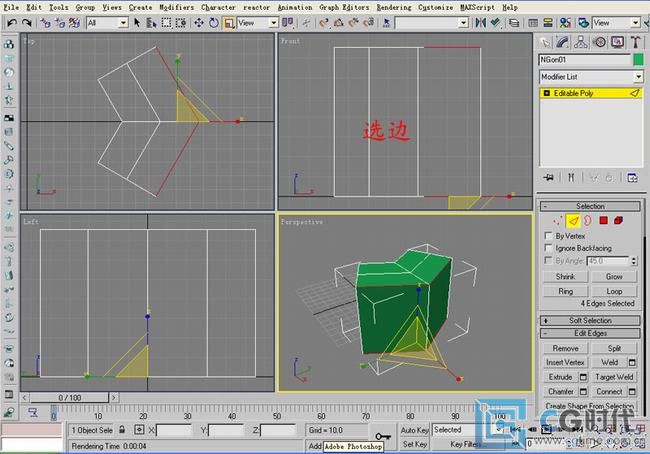Enable the Ignore Backfacing checkbox

tap(548, 248)
